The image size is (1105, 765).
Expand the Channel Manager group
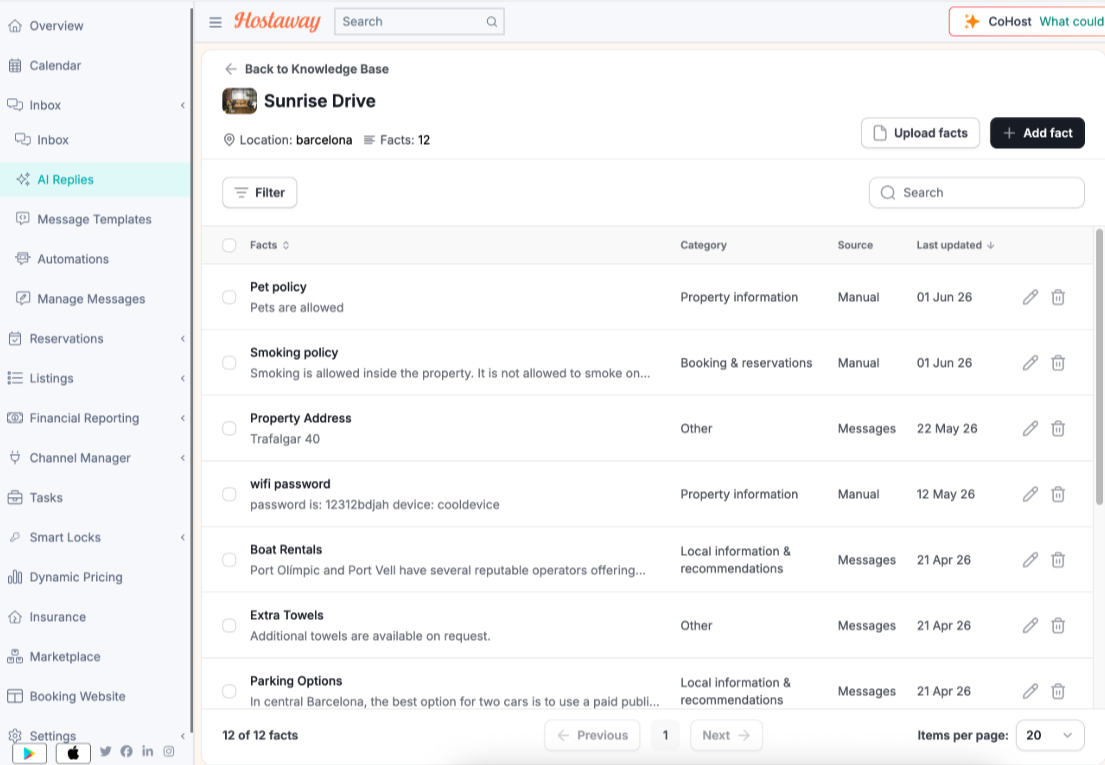pyautogui.click(x=183, y=458)
